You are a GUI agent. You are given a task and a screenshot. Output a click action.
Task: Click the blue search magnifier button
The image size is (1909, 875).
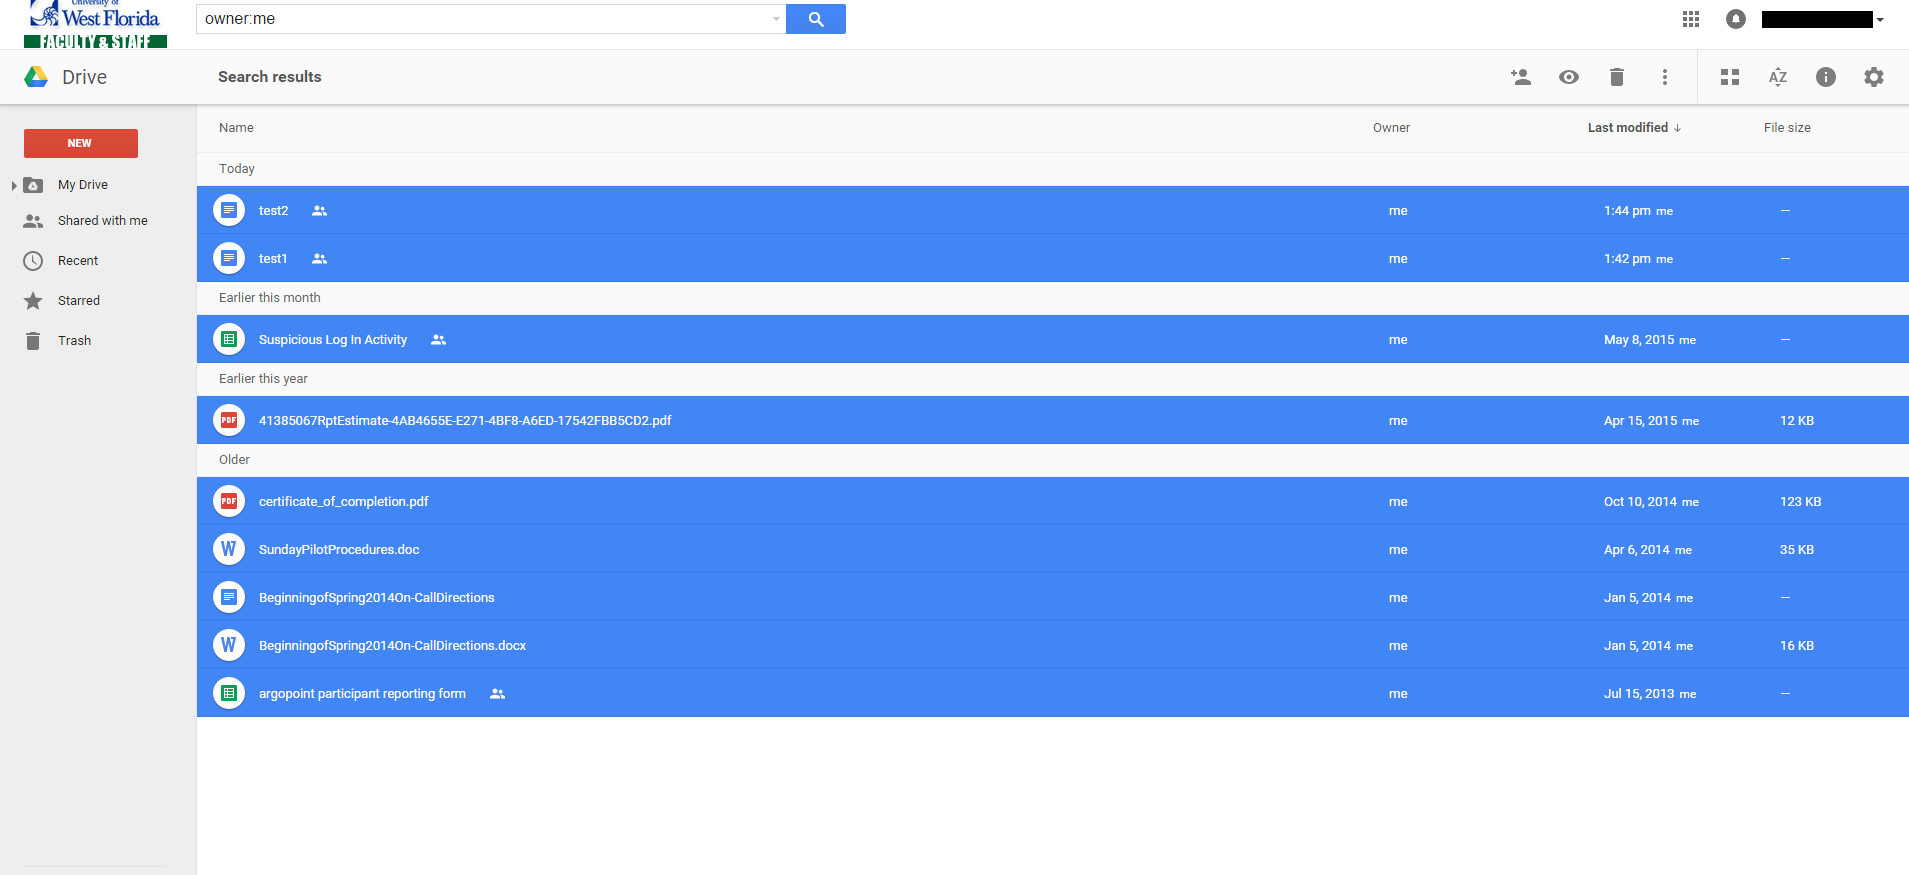815,19
